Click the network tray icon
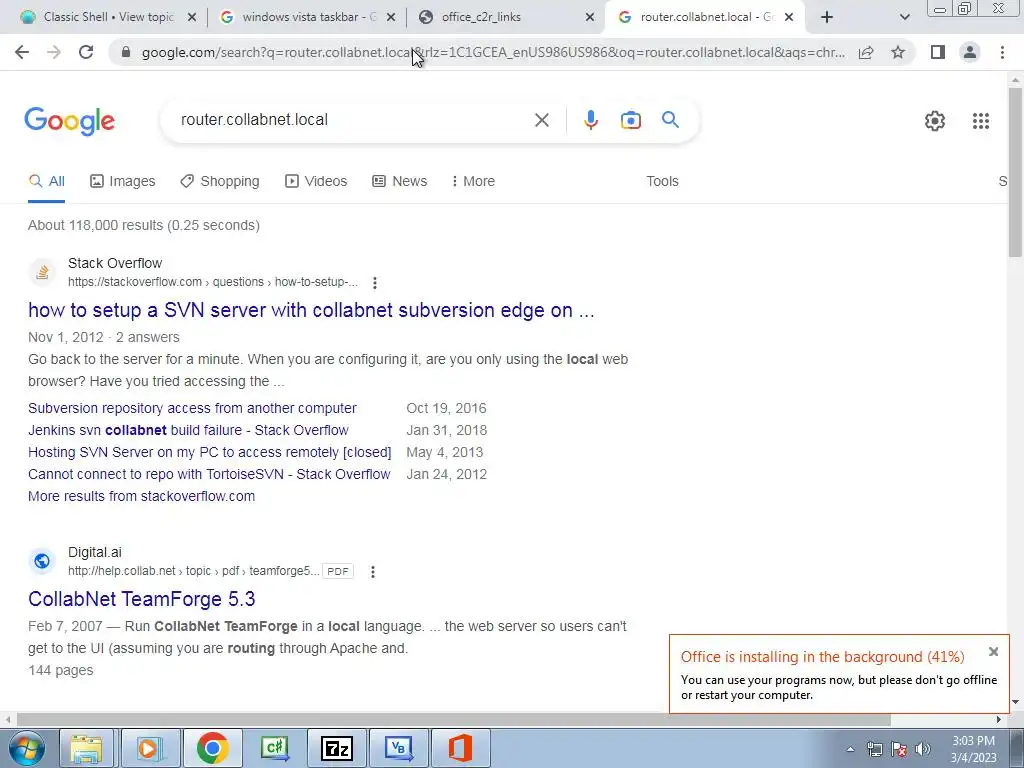 pyautogui.click(x=874, y=749)
